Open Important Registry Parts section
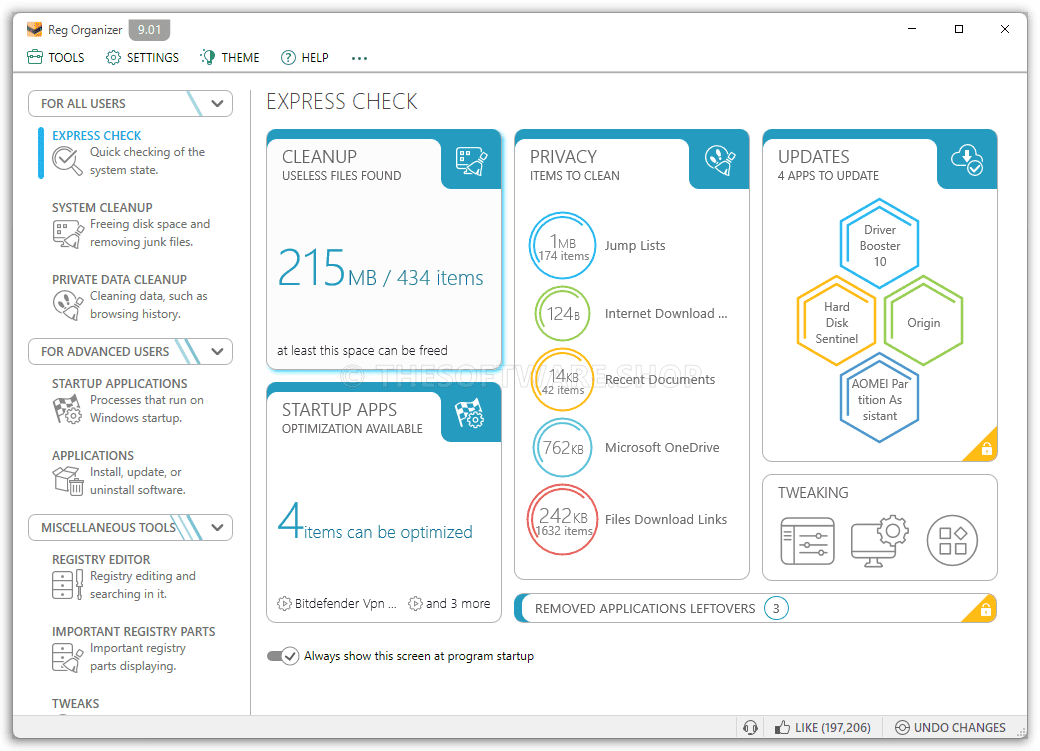This screenshot has width=1040, height=751. click(x=135, y=648)
